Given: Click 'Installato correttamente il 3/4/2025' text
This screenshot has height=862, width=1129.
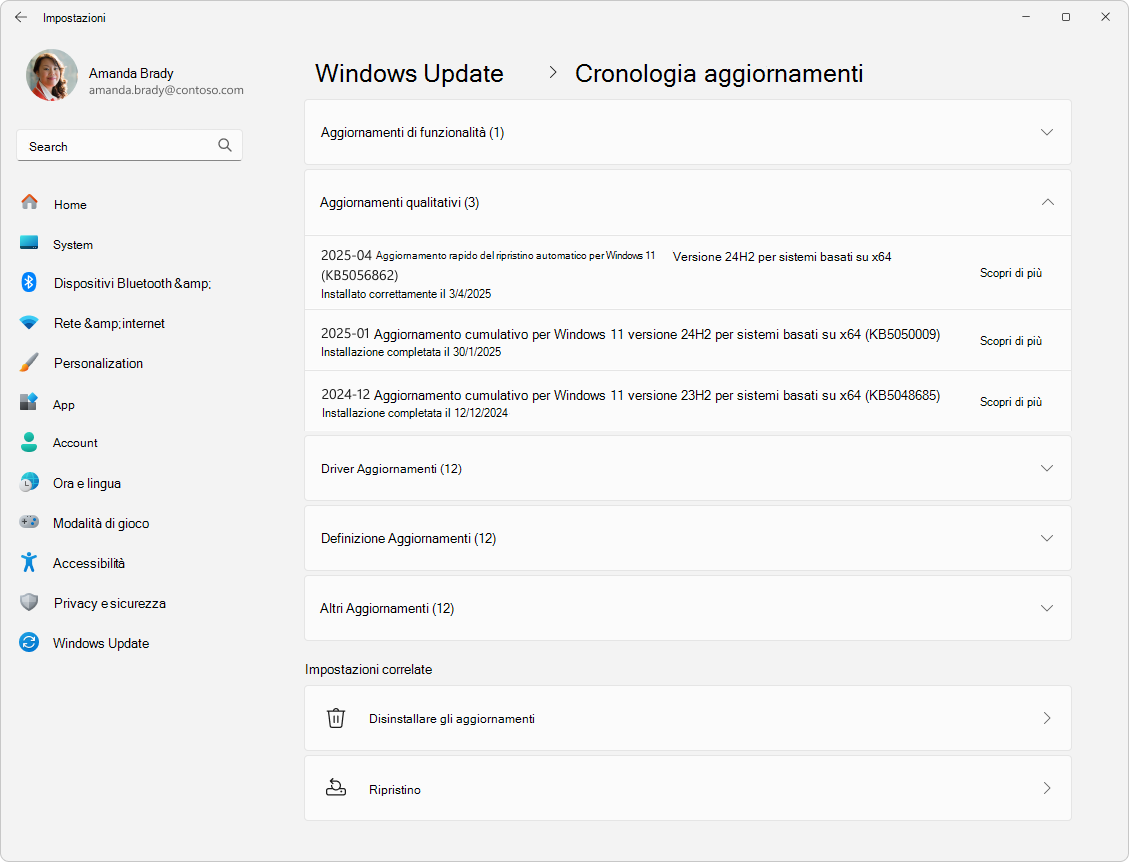Looking at the screenshot, I should tap(406, 294).
